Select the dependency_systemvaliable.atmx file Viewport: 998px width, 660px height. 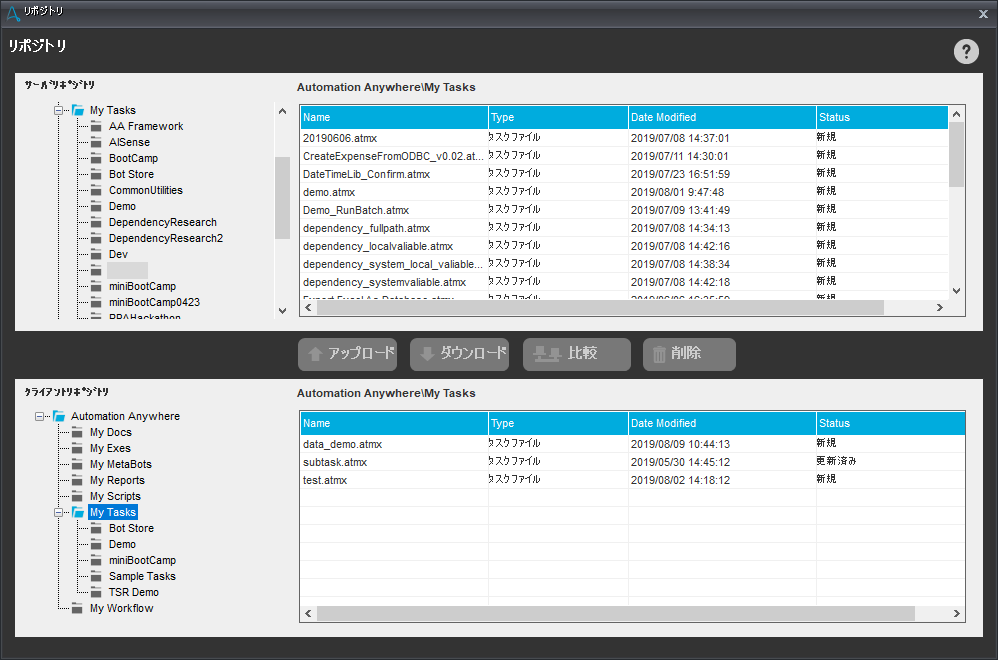click(624, 282)
